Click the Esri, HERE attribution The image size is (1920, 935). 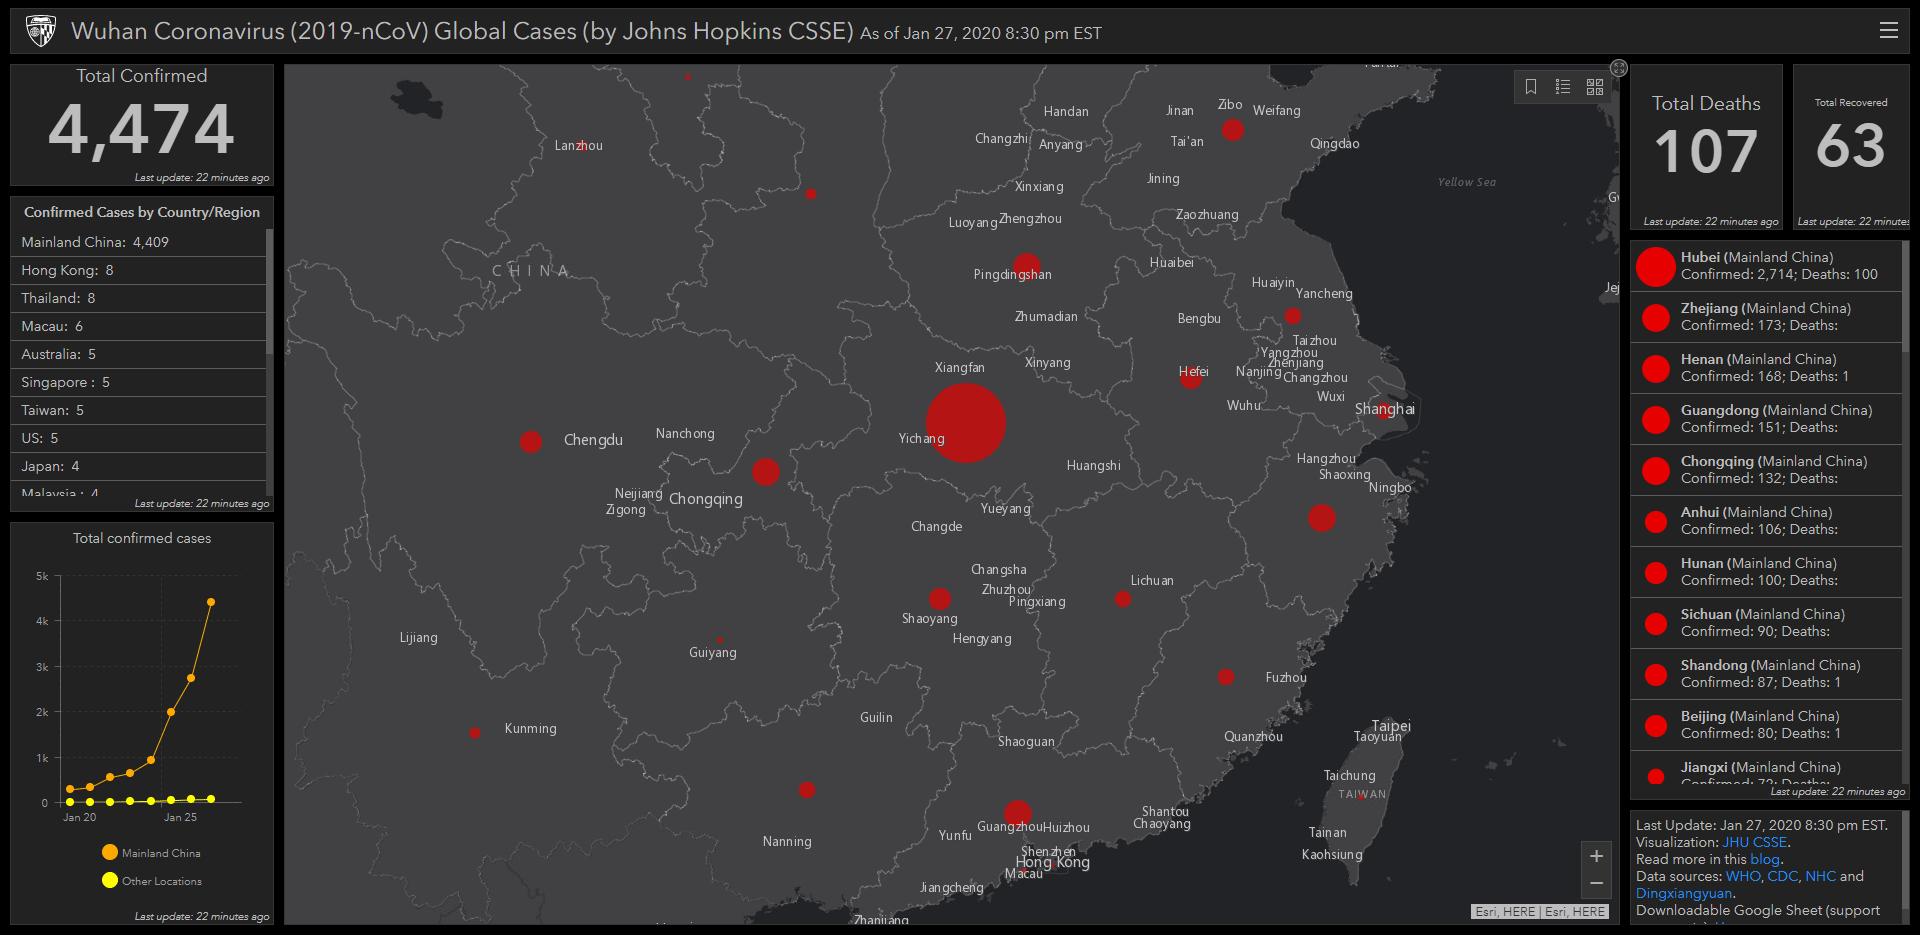point(1540,911)
